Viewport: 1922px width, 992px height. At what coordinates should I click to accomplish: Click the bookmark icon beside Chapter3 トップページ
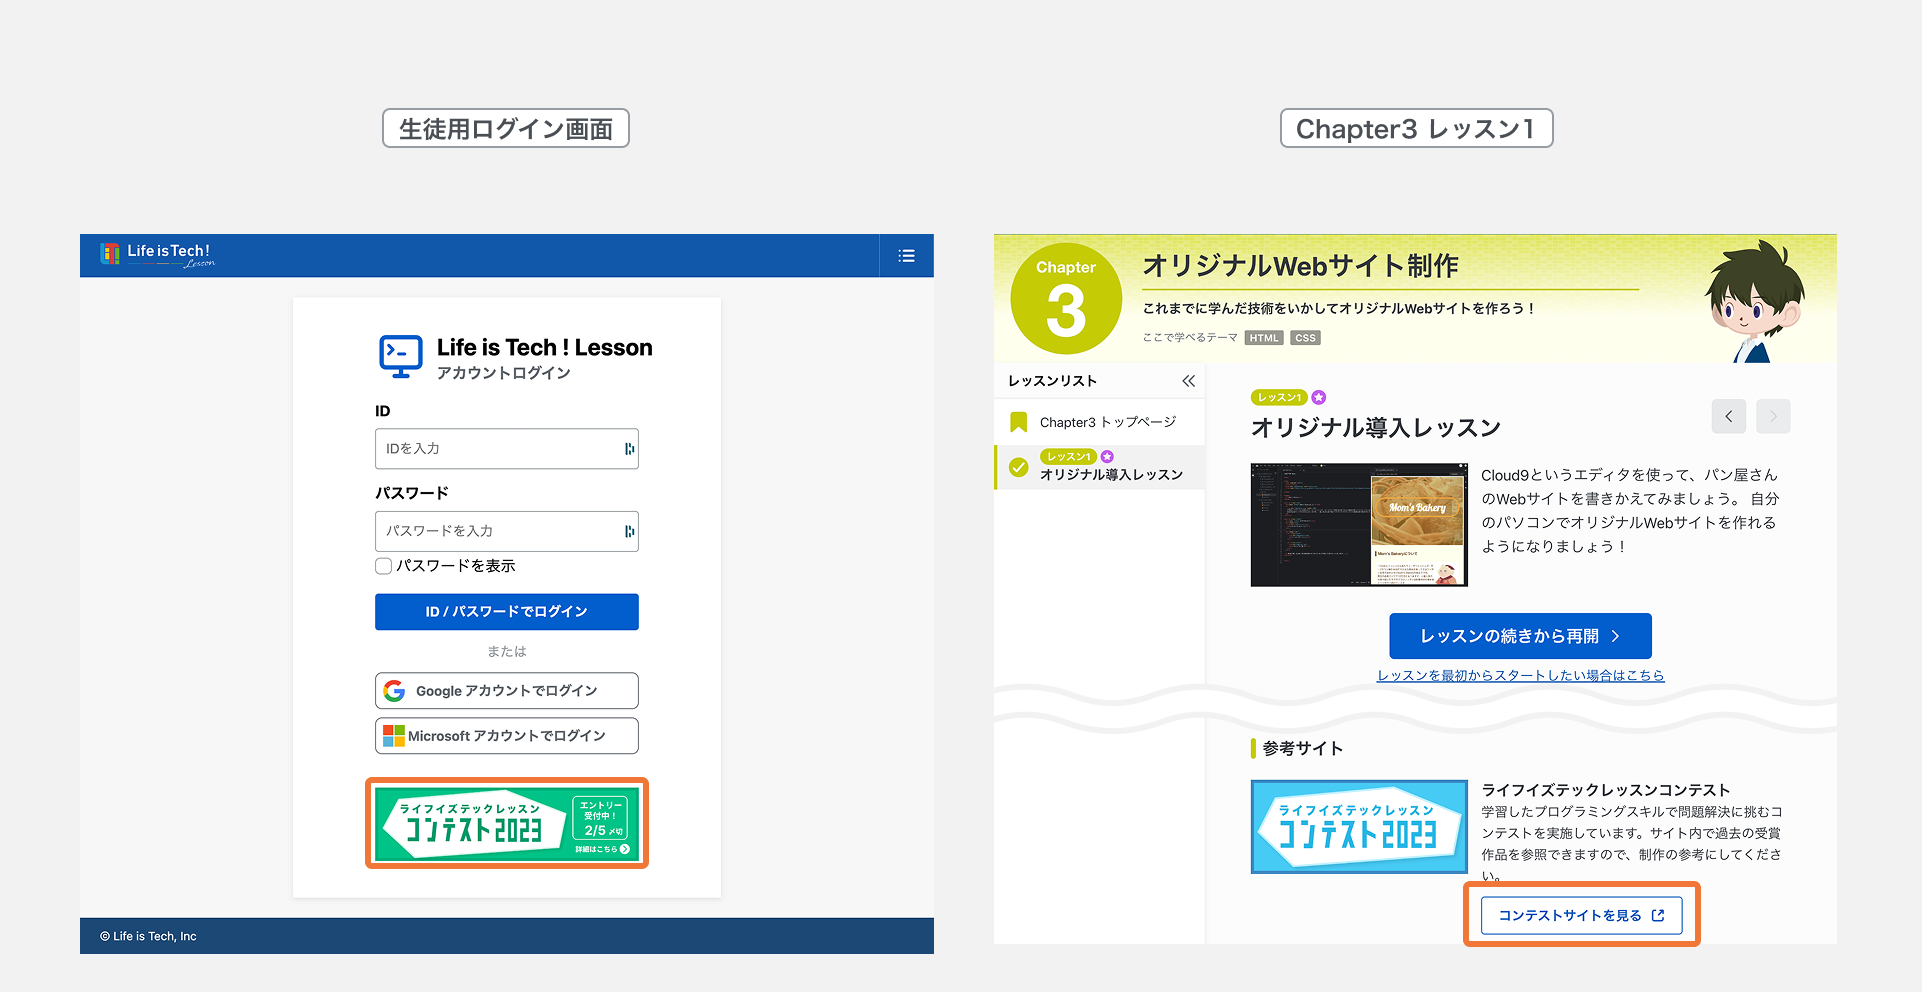click(1019, 422)
